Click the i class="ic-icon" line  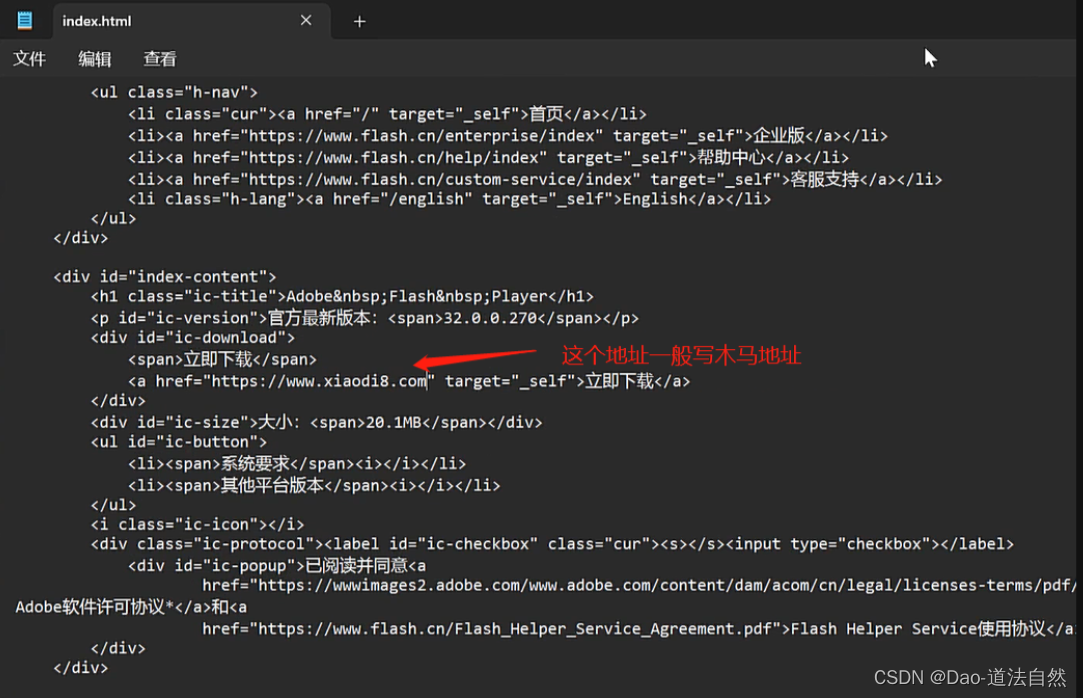(x=197, y=524)
